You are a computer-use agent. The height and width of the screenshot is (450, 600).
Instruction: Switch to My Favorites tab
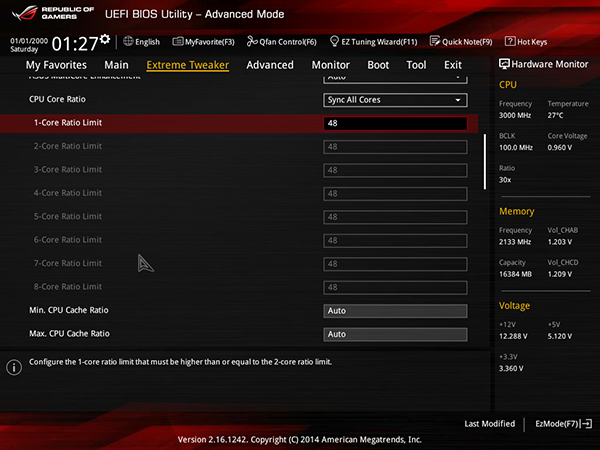click(56, 65)
